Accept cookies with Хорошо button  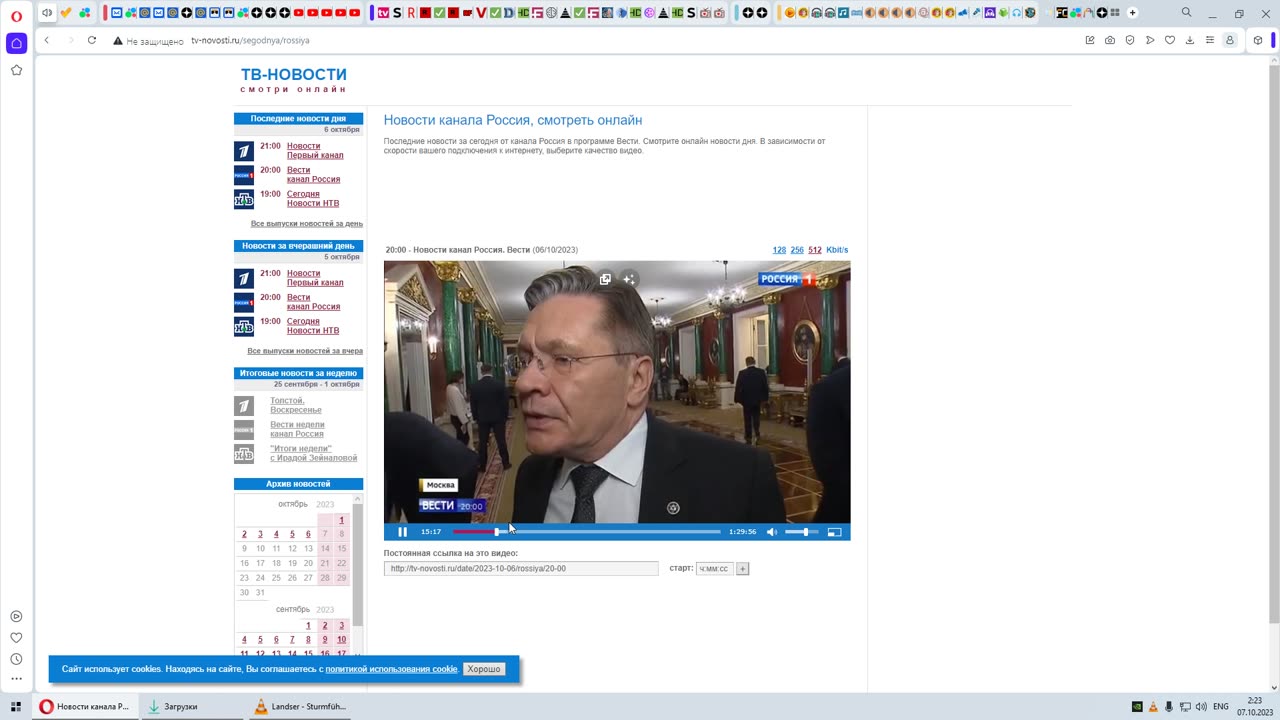tap(484, 669)
